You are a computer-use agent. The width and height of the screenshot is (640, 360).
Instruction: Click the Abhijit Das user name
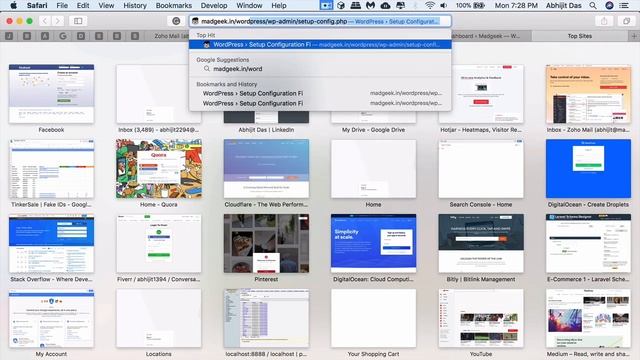pos(564,5)
